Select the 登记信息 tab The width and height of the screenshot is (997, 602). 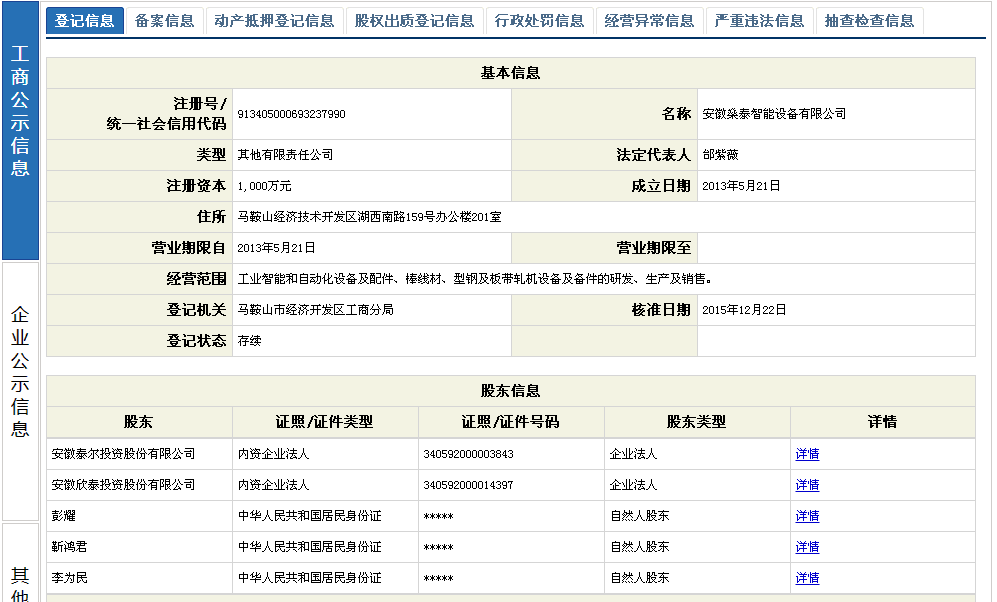click(x=85, y=21)
